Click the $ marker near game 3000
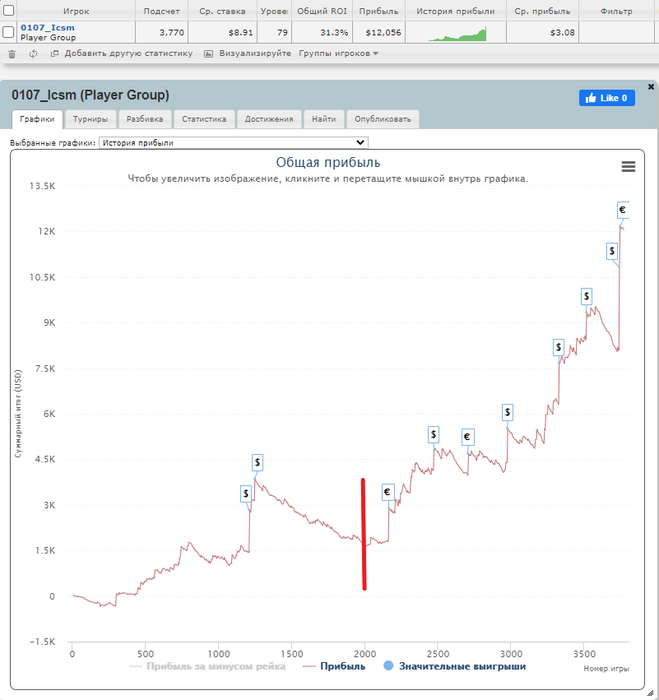 pyautogui.click(x=507, y=412)
